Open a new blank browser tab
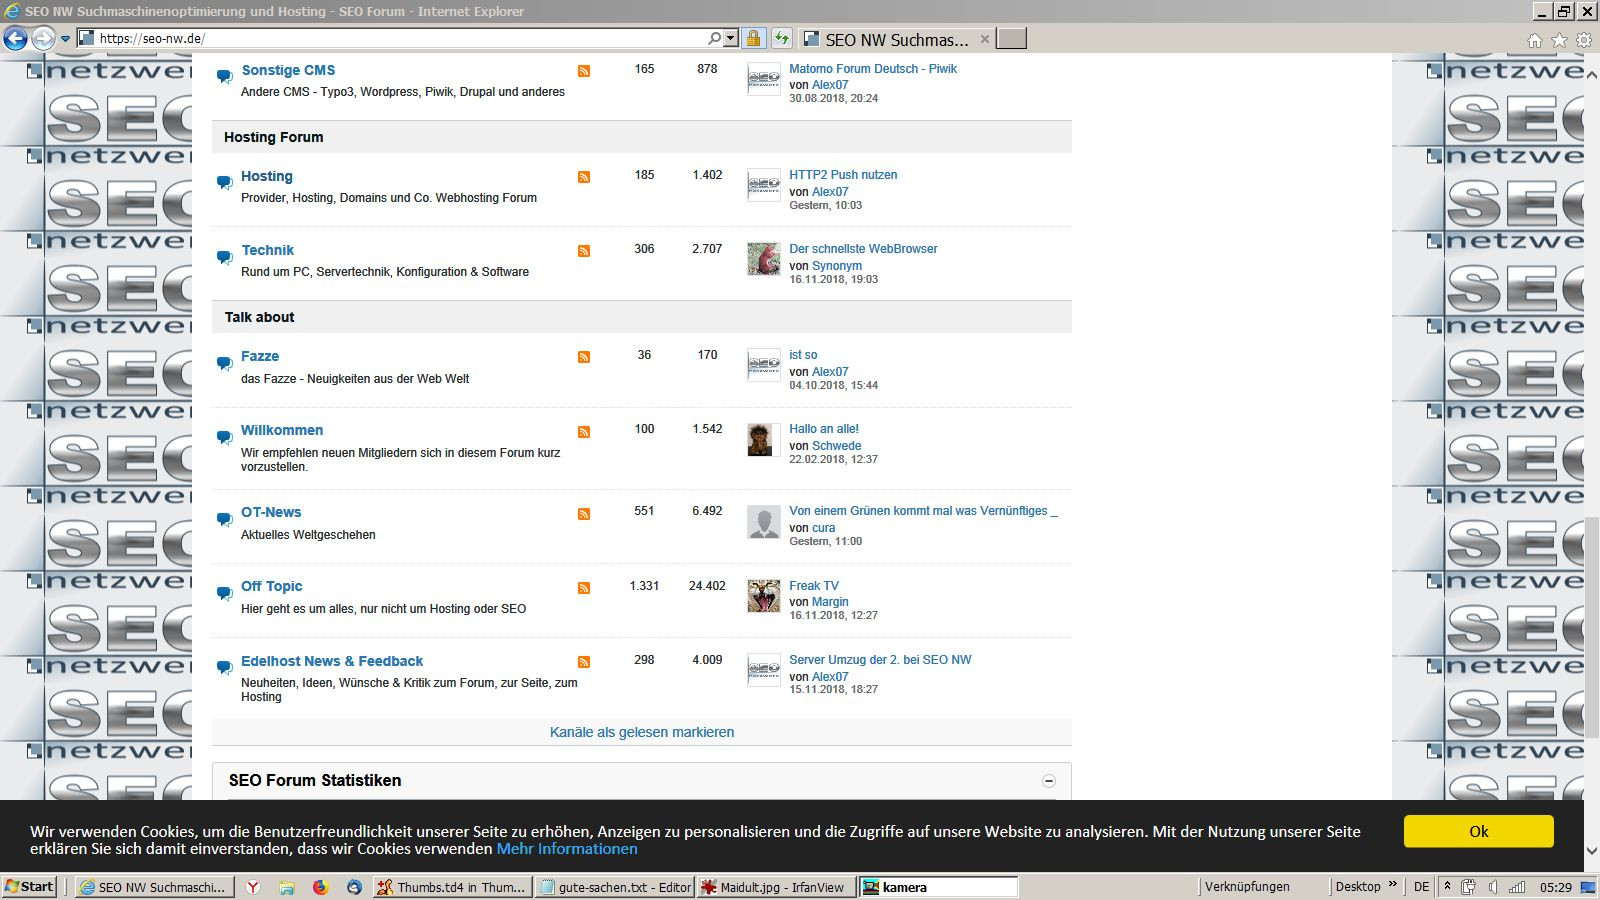 1012,39
